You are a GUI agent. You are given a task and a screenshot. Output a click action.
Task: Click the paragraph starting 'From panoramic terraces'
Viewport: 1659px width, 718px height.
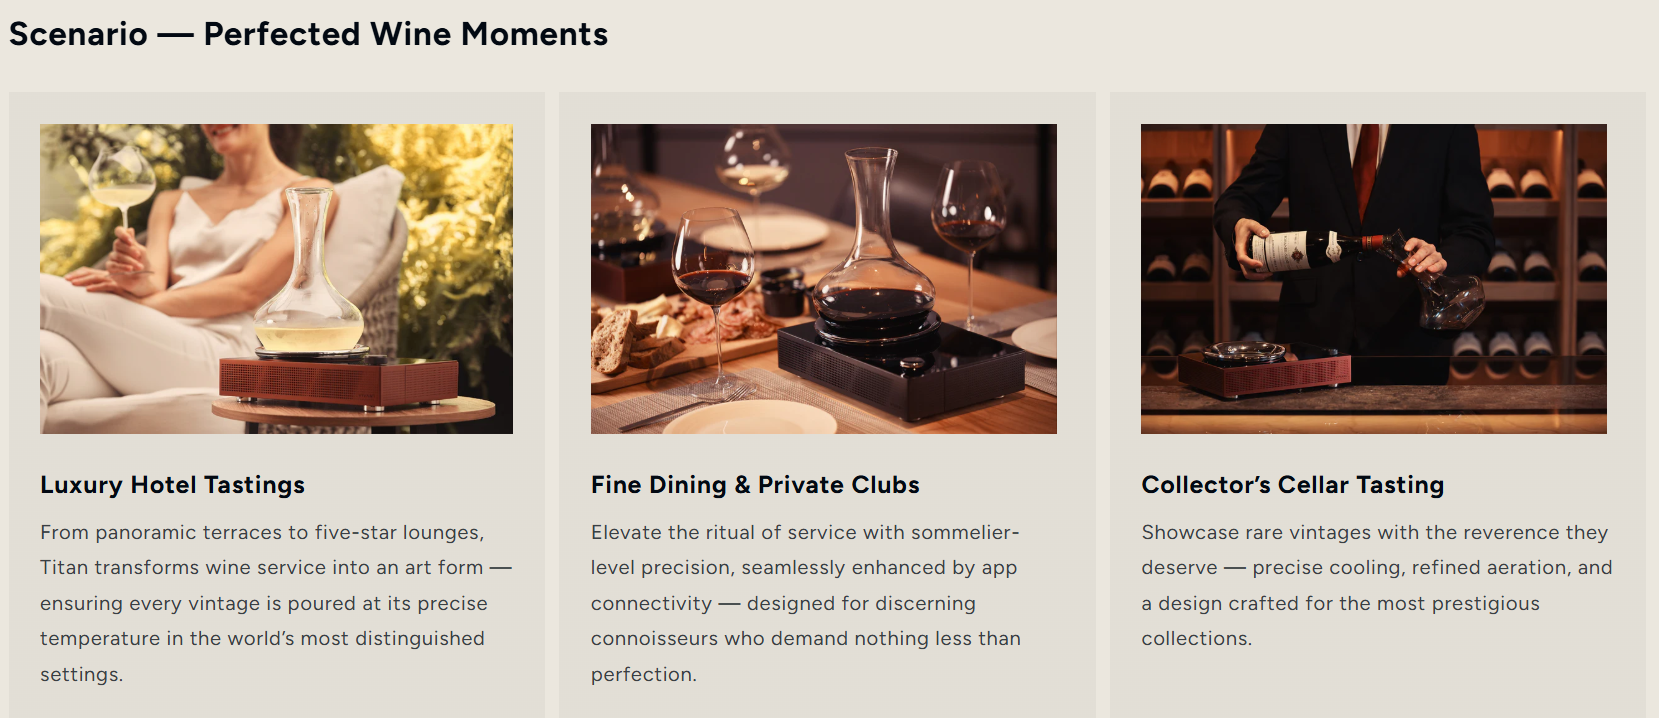(263, 603)
